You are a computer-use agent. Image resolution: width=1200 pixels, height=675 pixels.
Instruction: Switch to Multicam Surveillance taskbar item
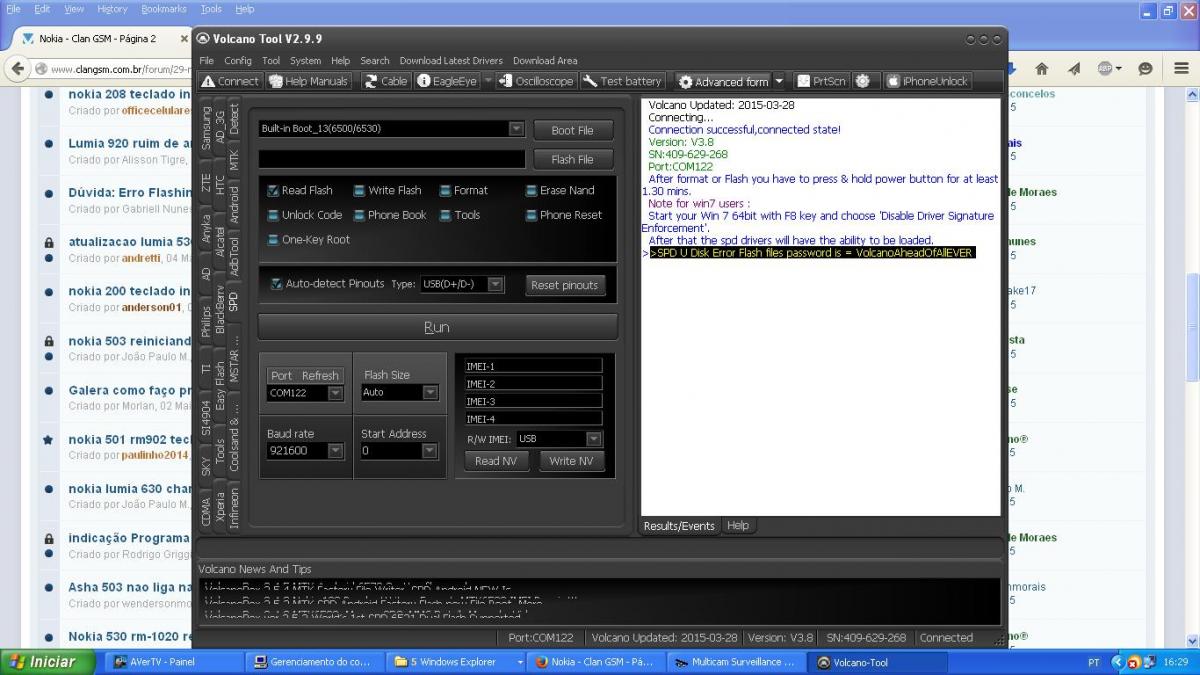(x=736, y=662)
